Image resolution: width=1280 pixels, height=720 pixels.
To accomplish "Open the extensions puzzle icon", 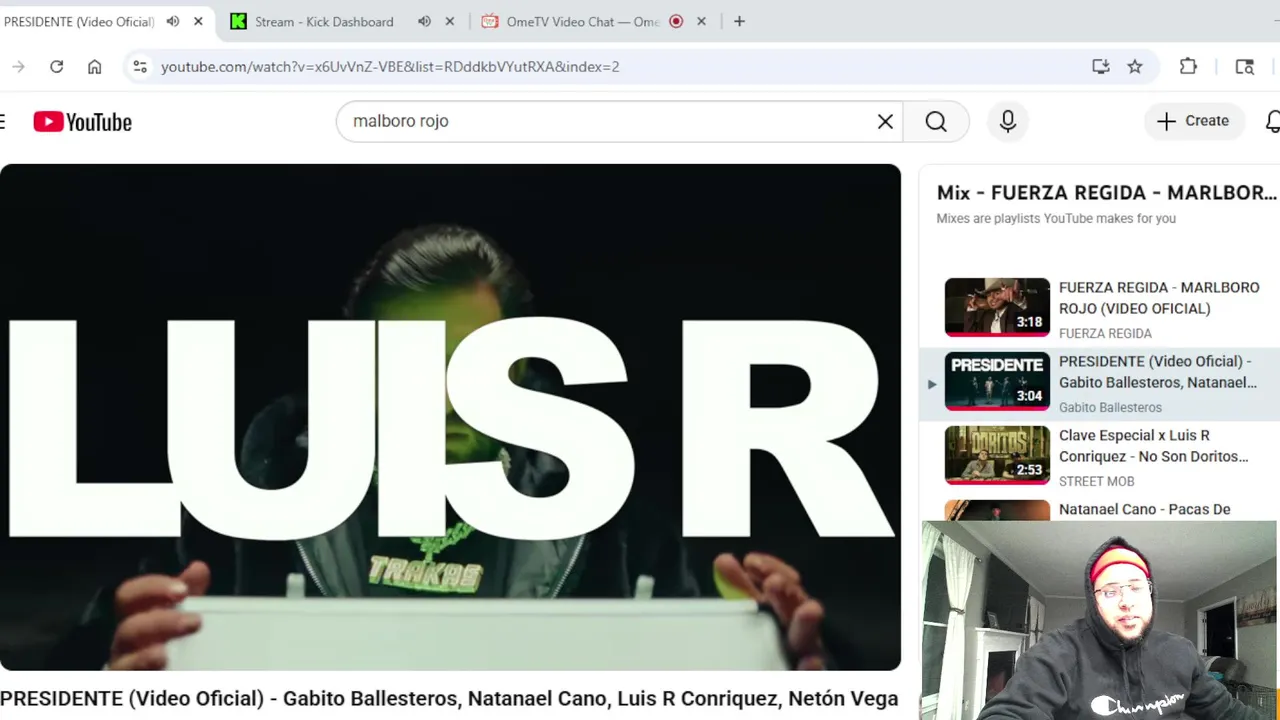I will point(1188,67).
